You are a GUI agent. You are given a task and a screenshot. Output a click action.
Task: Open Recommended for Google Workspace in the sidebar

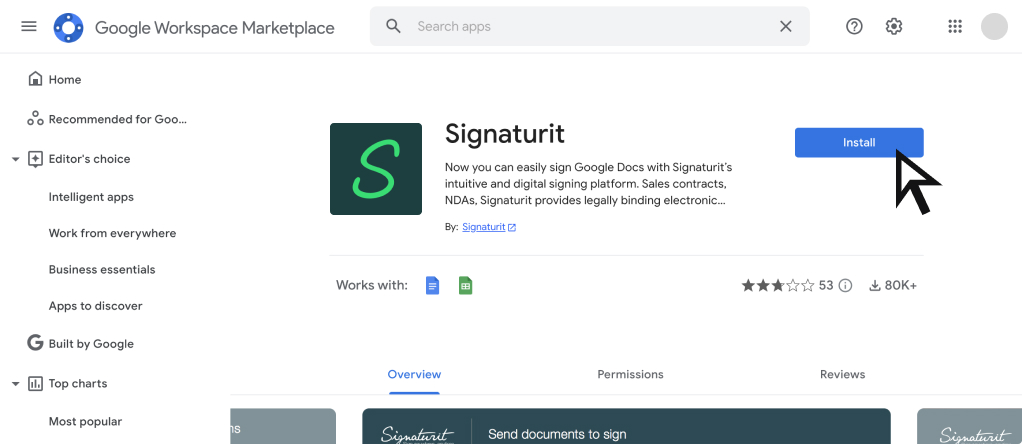pos(118,119)
